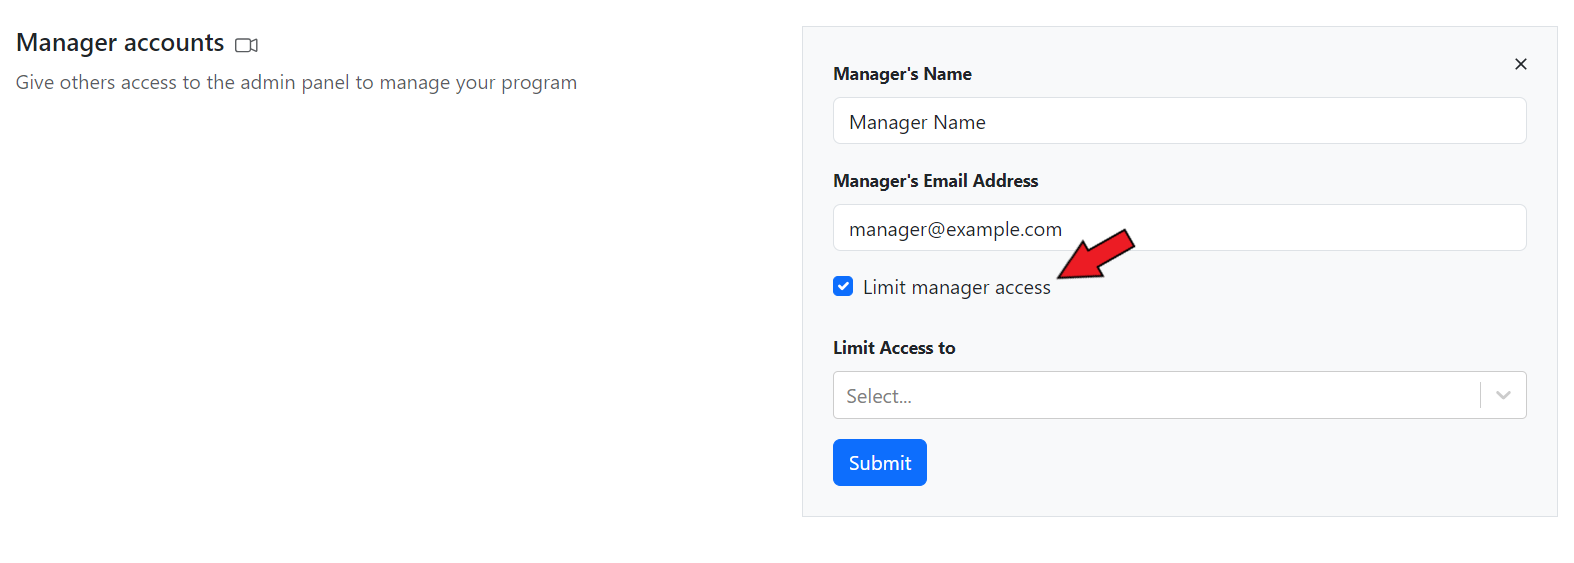1574x563 pixels.
Task: Click the Manager accounts heading
Action: 120,43
